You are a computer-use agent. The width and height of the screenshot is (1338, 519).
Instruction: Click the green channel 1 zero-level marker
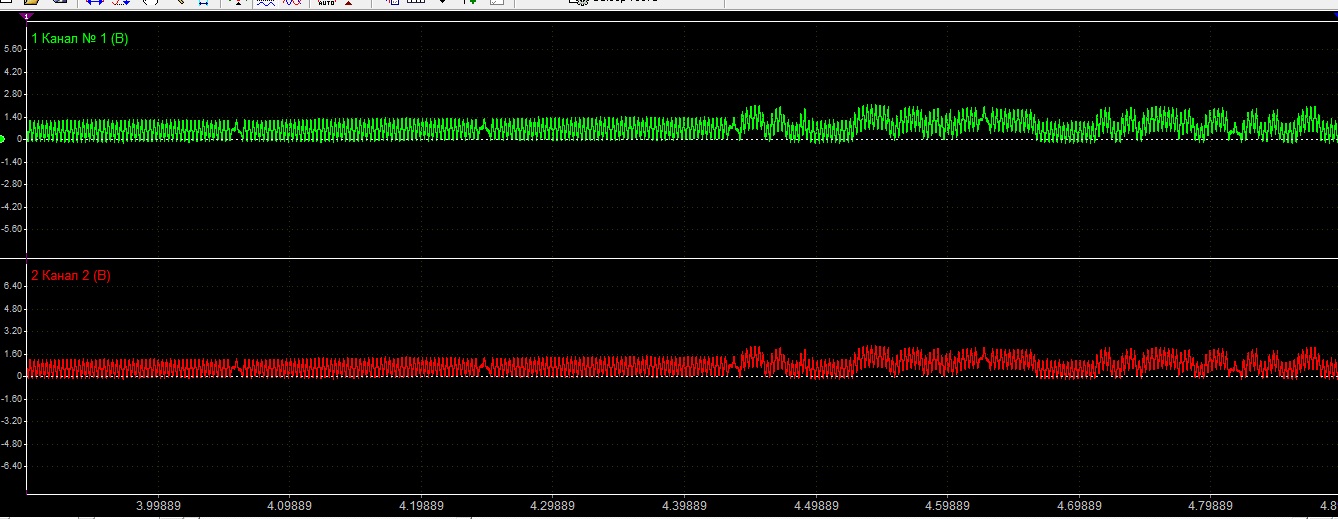pos(3,138)
